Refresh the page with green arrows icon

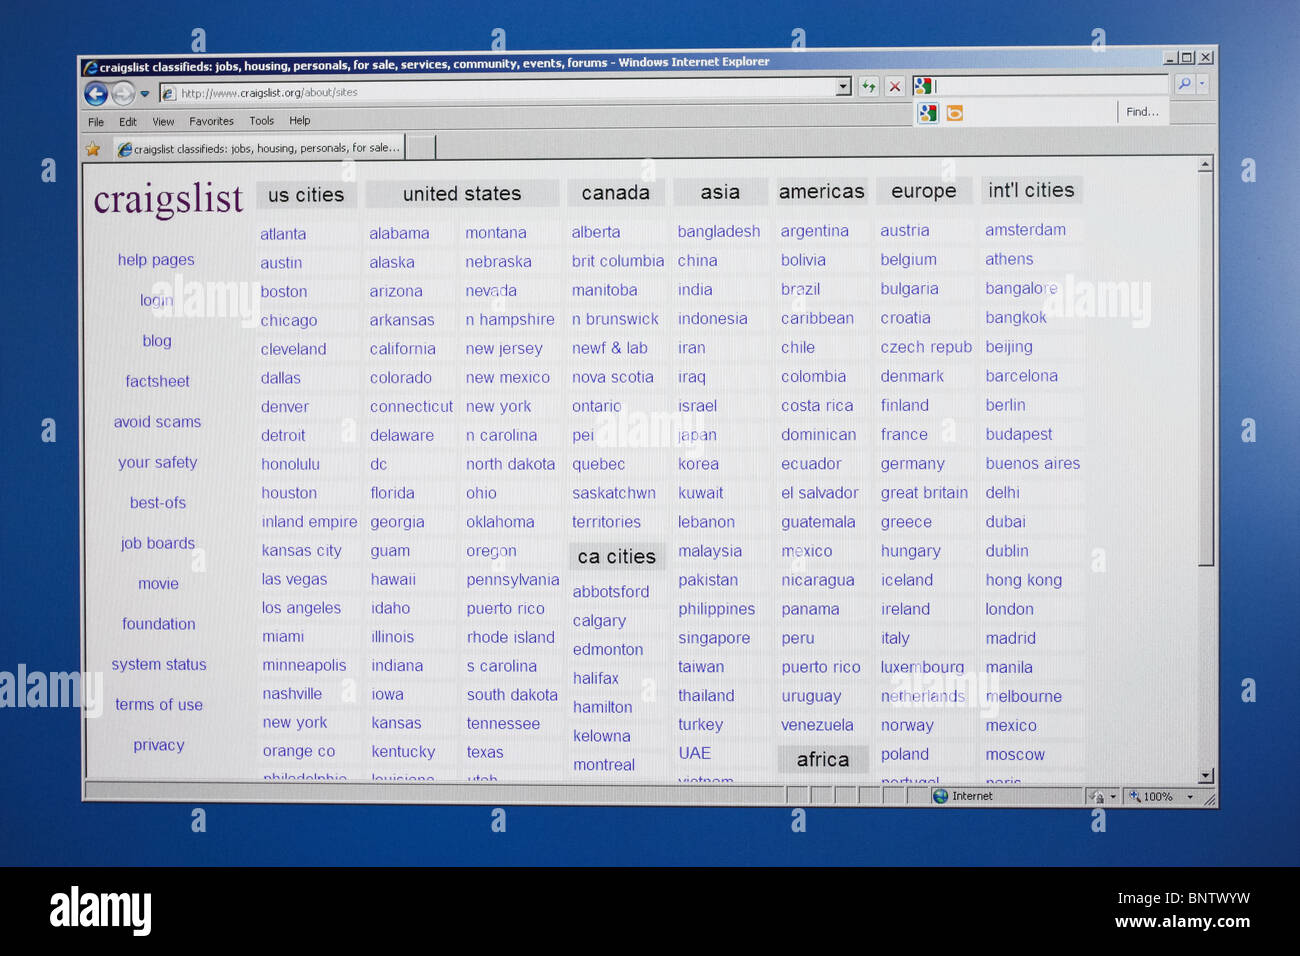[x=869, y=87]
